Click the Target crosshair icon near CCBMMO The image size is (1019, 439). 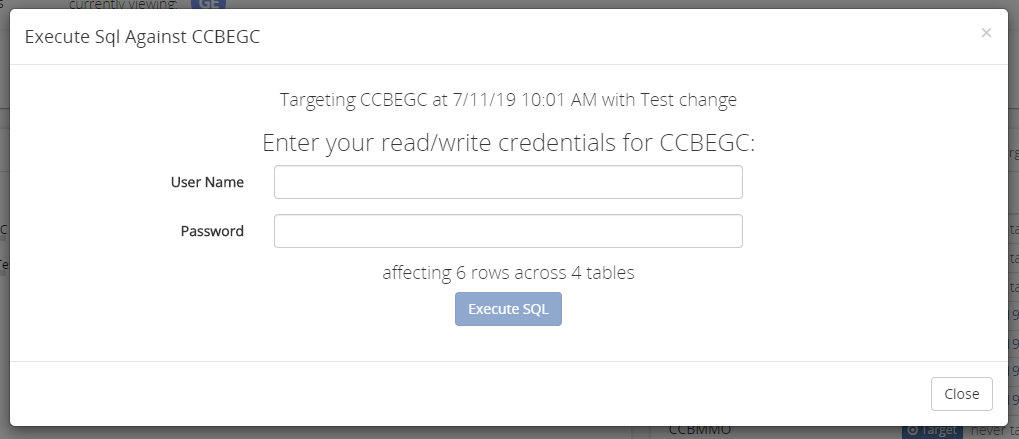pos(912,430)
